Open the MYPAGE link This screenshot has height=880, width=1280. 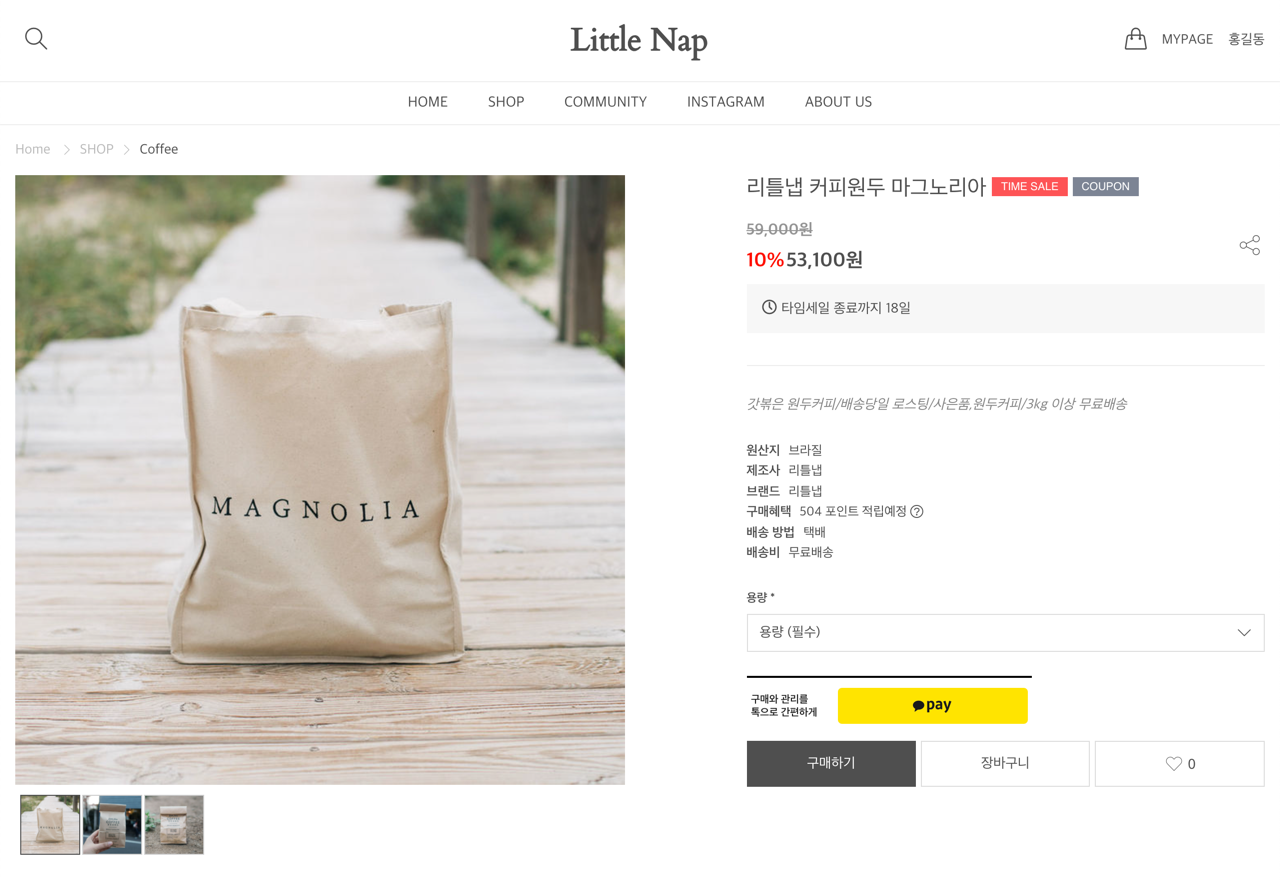click(1187, 39)
